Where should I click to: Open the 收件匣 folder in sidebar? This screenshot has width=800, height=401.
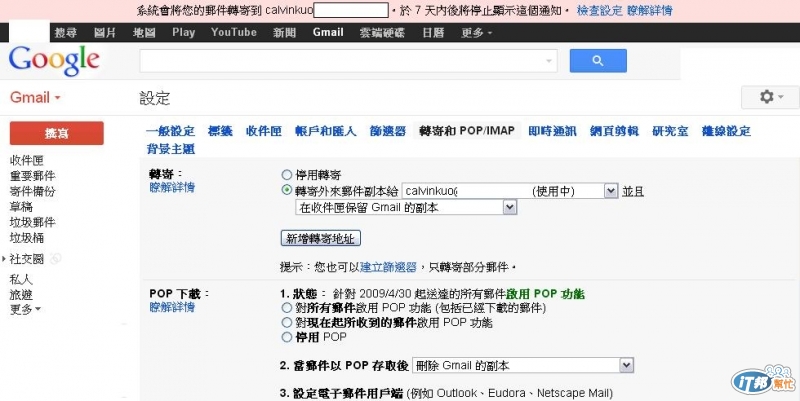(27, 161)
